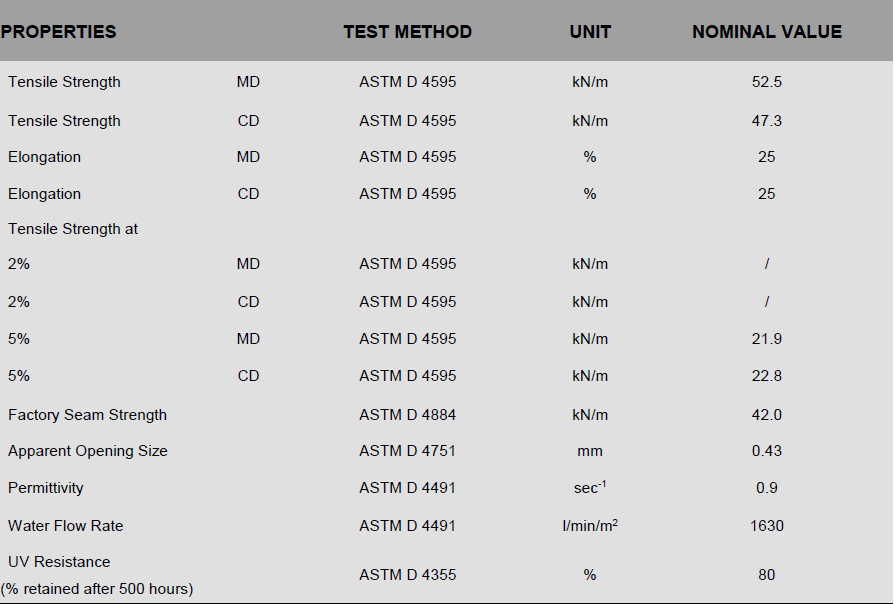895x604 pixels.
Task: Click the 42.0 seam strength value
Action: coord(767,415)
